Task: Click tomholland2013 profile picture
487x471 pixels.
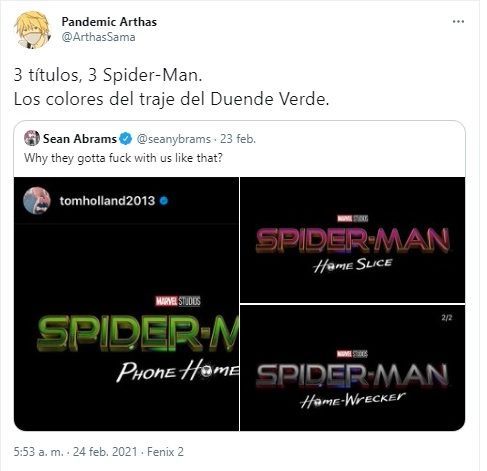Action: tap(37, 201)
